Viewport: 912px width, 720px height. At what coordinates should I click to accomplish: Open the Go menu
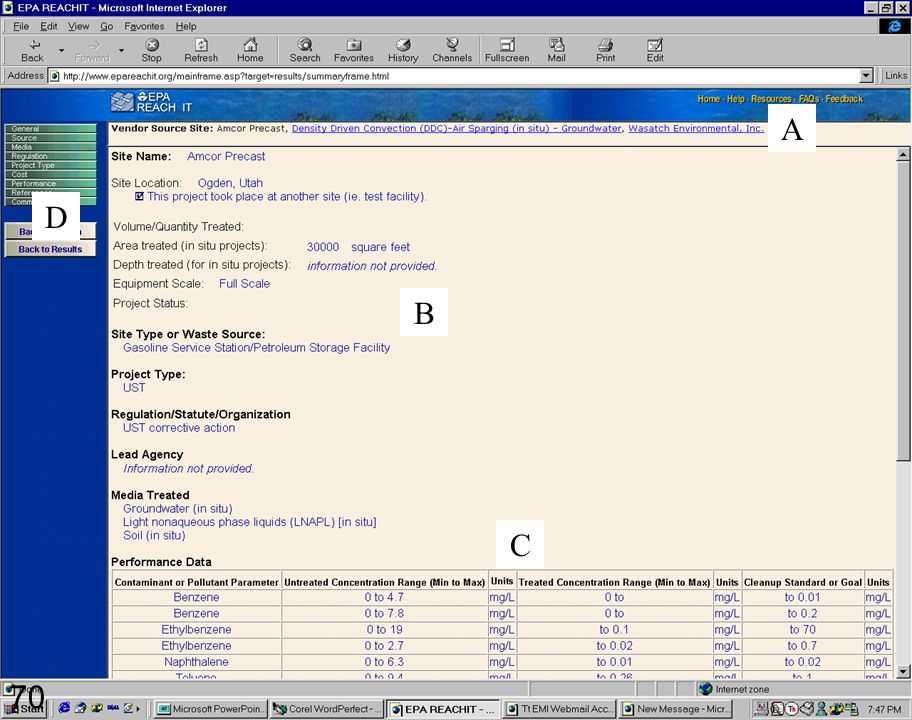tap(106, 26)
